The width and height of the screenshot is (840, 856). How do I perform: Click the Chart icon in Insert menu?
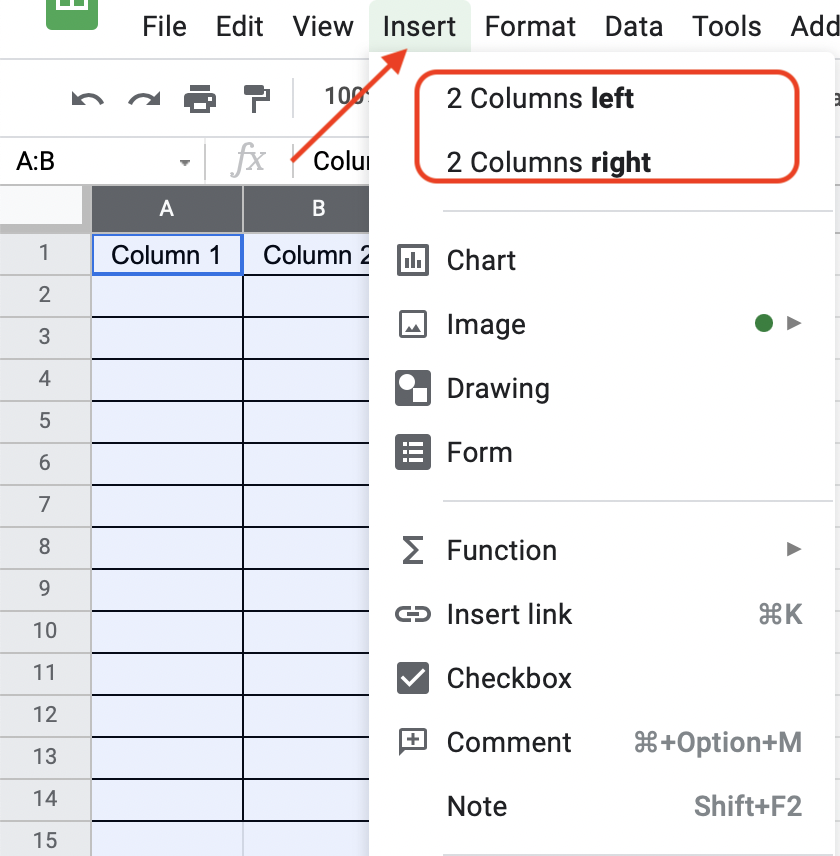click(x=413, y=260)
